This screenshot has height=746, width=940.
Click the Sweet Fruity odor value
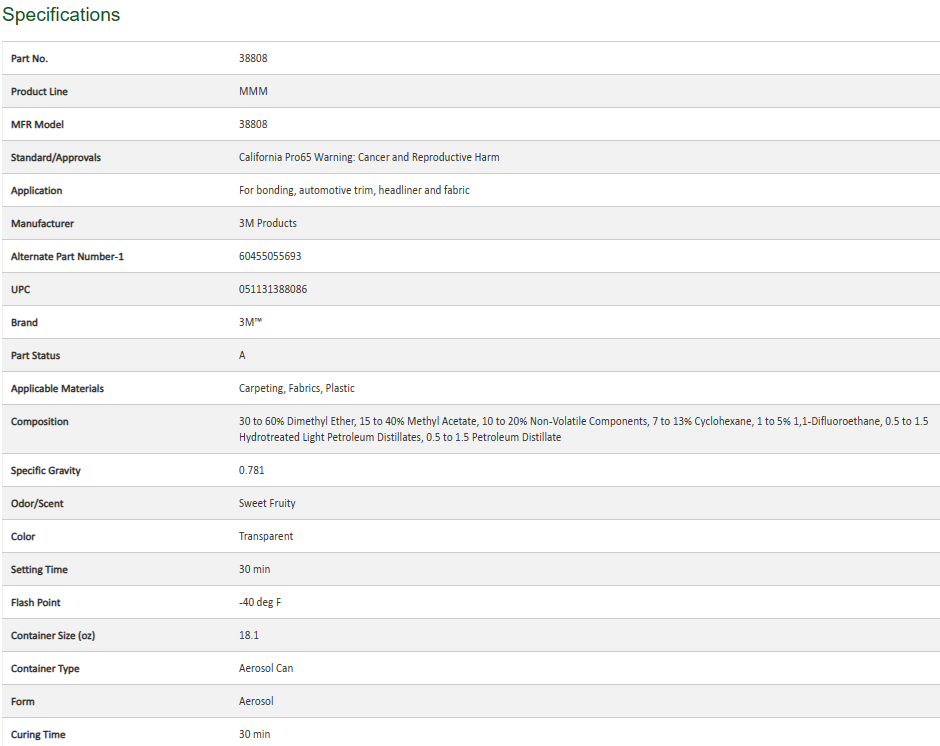click(x=267, y=503)
